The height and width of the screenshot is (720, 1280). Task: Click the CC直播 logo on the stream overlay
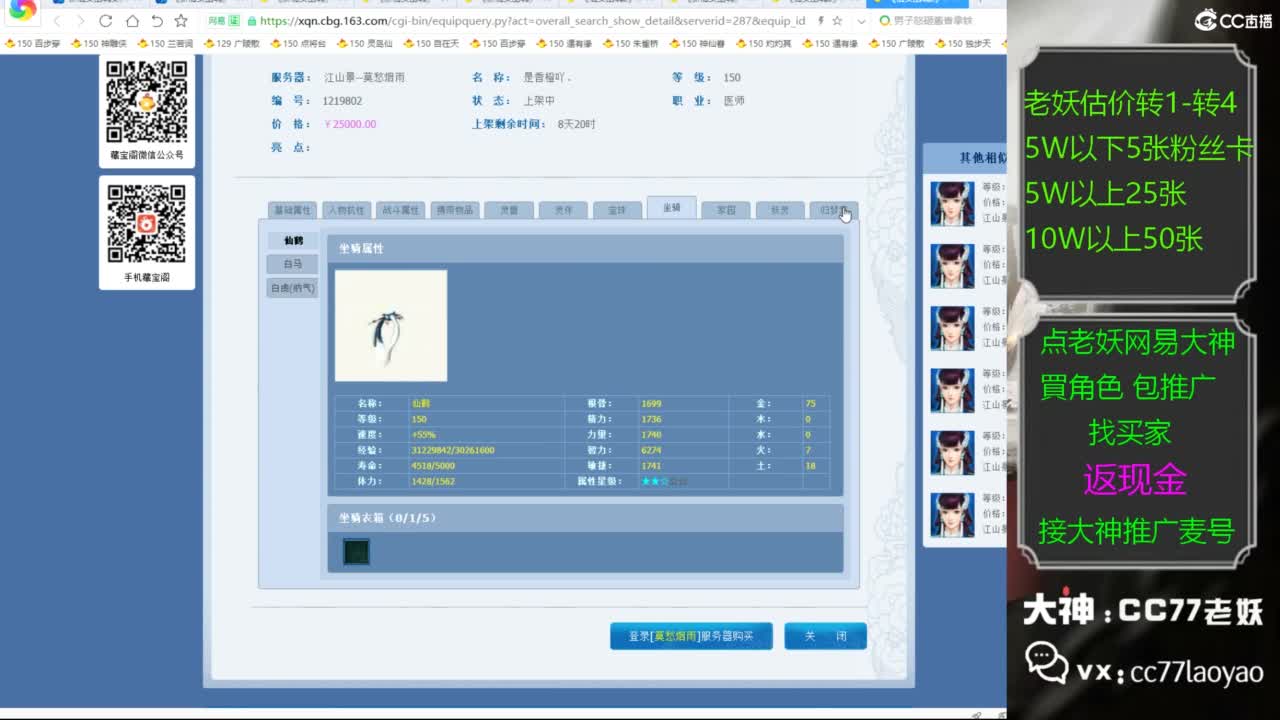point(1233,19)
